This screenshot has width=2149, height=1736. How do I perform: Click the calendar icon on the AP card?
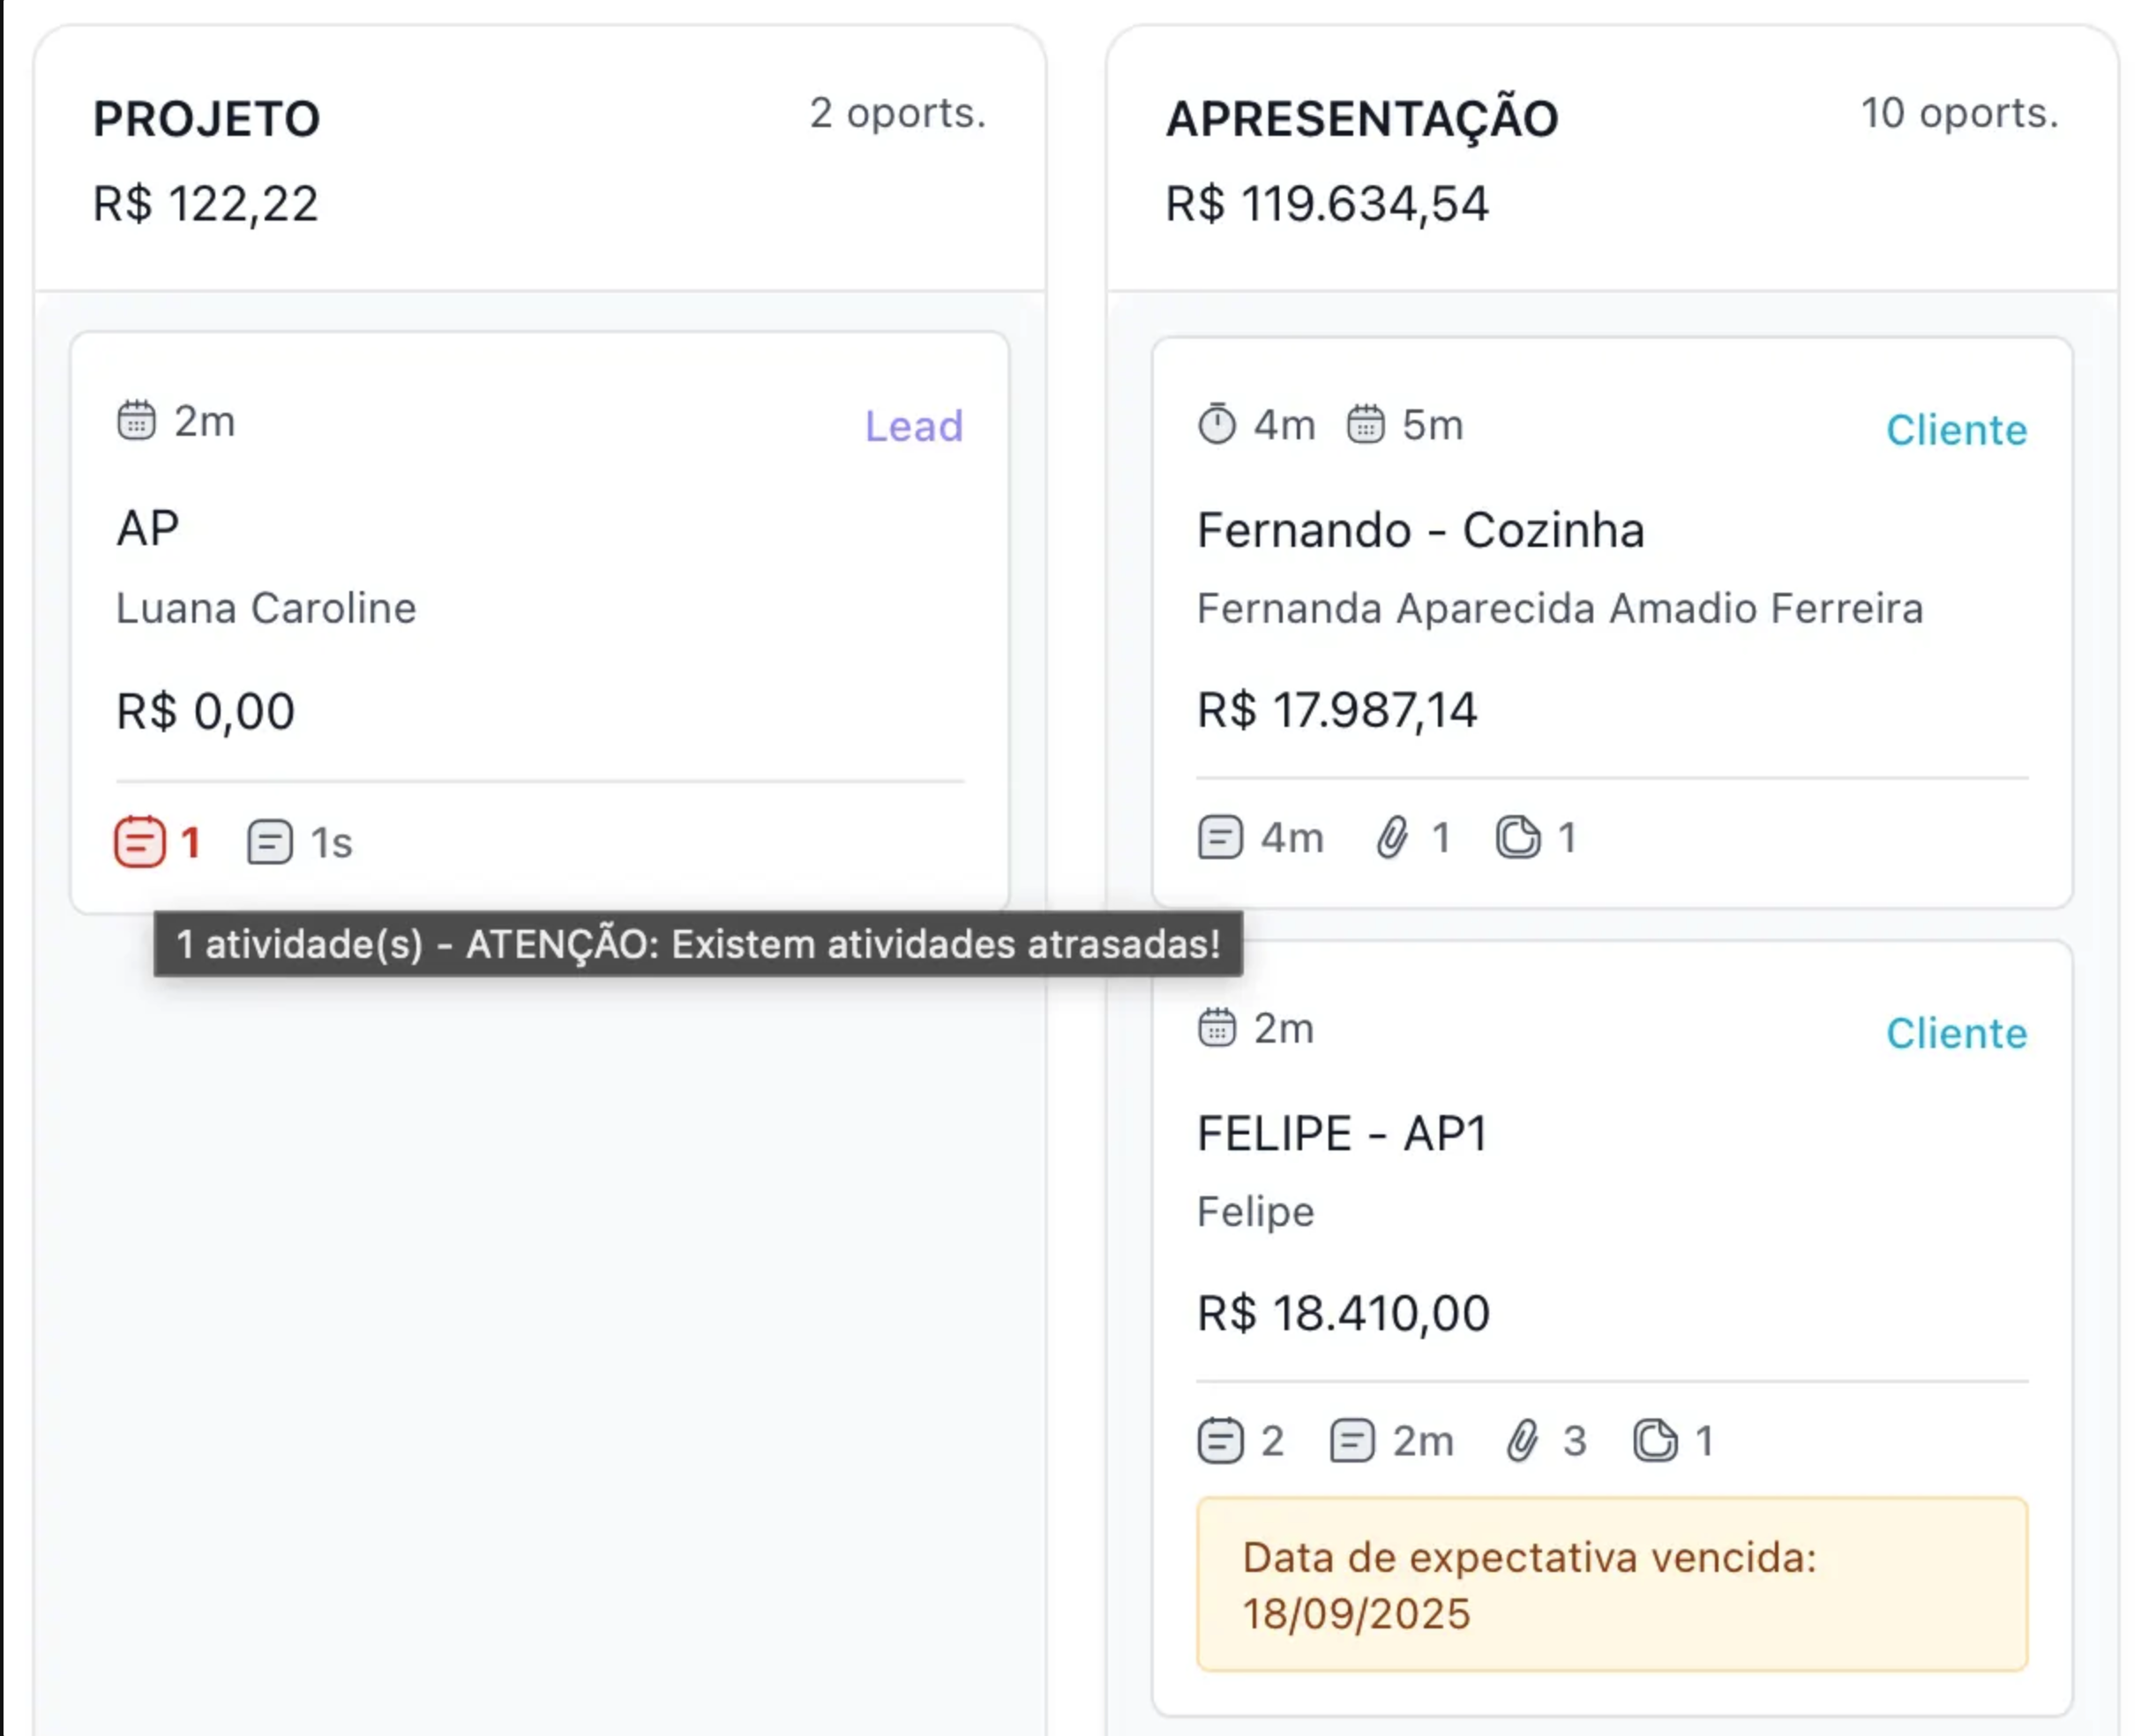(136, 421)
